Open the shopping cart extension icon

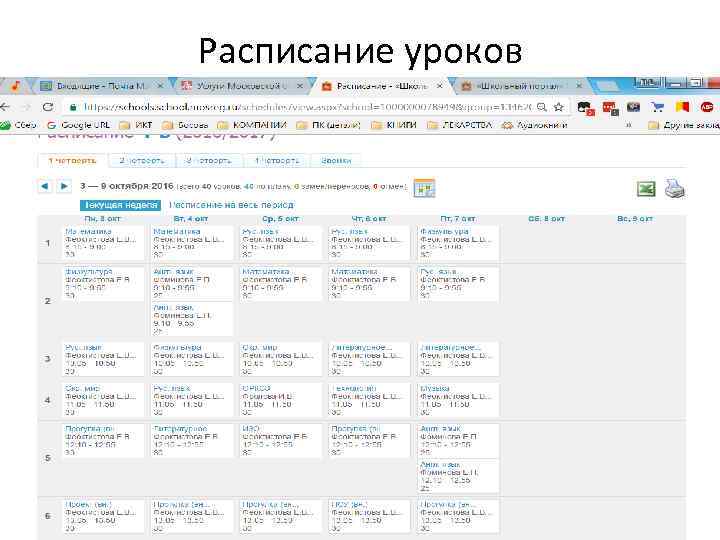click(x=658, y=107)
